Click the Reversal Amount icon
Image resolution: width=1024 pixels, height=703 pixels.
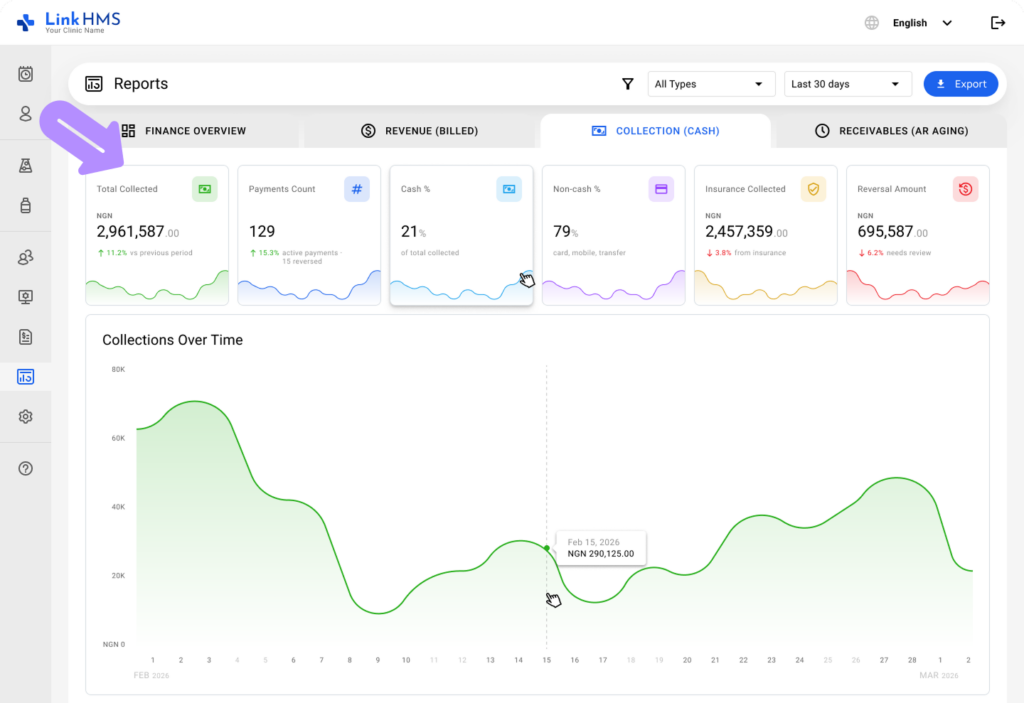[x=965, y=189]
